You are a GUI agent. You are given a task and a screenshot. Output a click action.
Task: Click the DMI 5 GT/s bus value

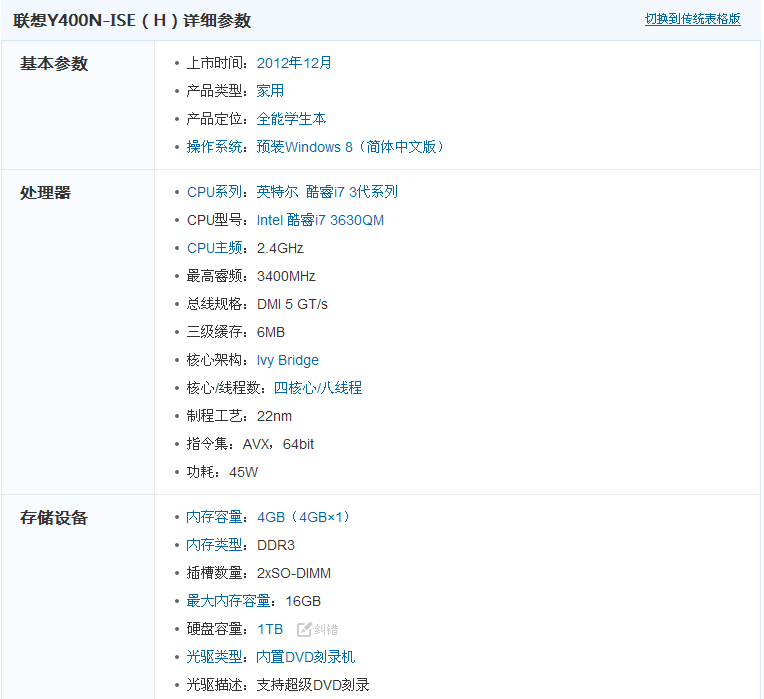[x=292, y=304]
